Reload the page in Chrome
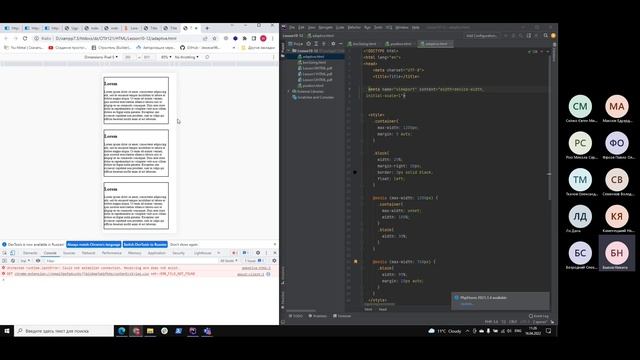Viewport: 640px width, 360px height. tap(25, 38)
